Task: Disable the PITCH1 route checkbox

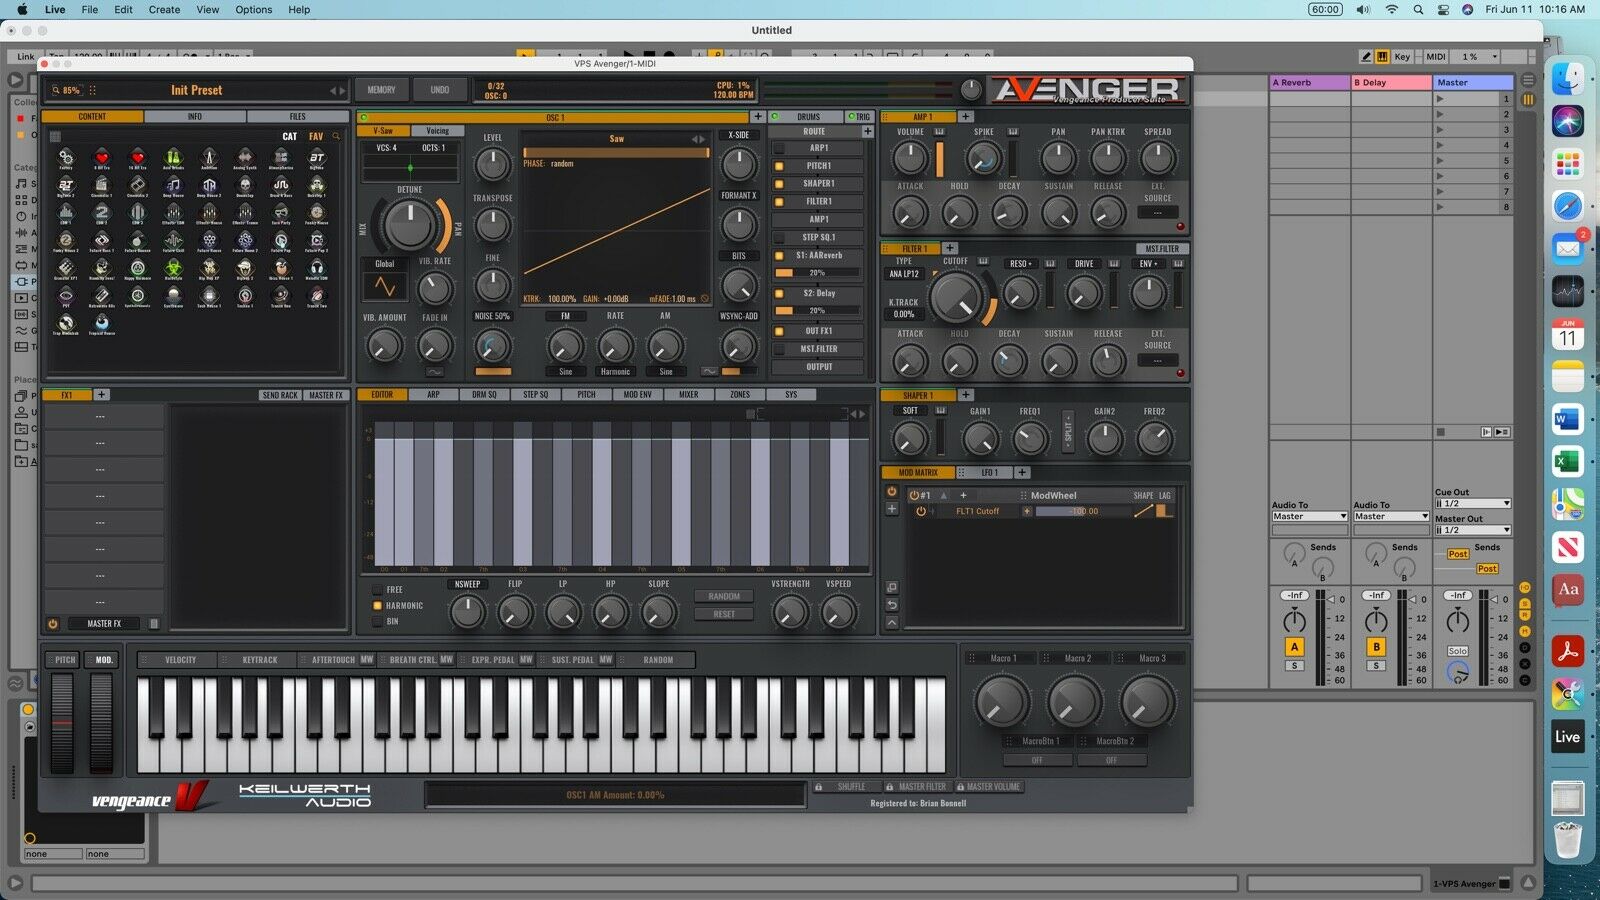Action: click(x=779, y=166)
